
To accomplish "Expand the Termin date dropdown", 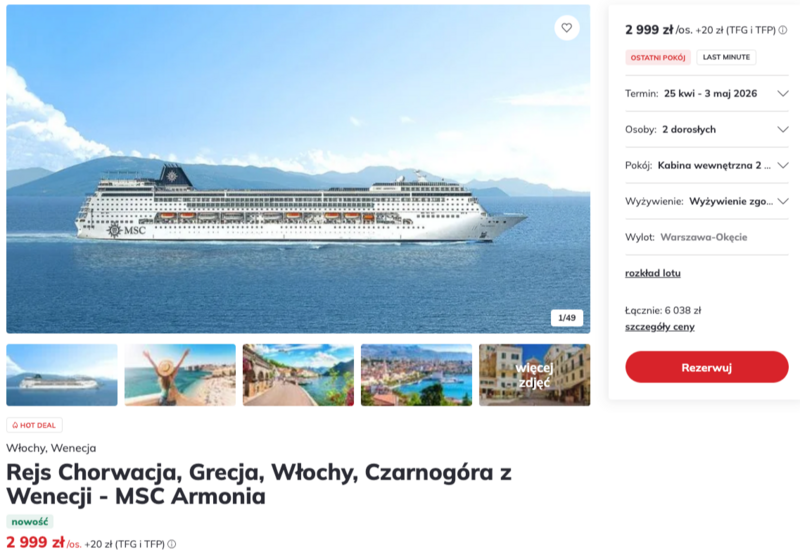I will [x=782, y=93].
